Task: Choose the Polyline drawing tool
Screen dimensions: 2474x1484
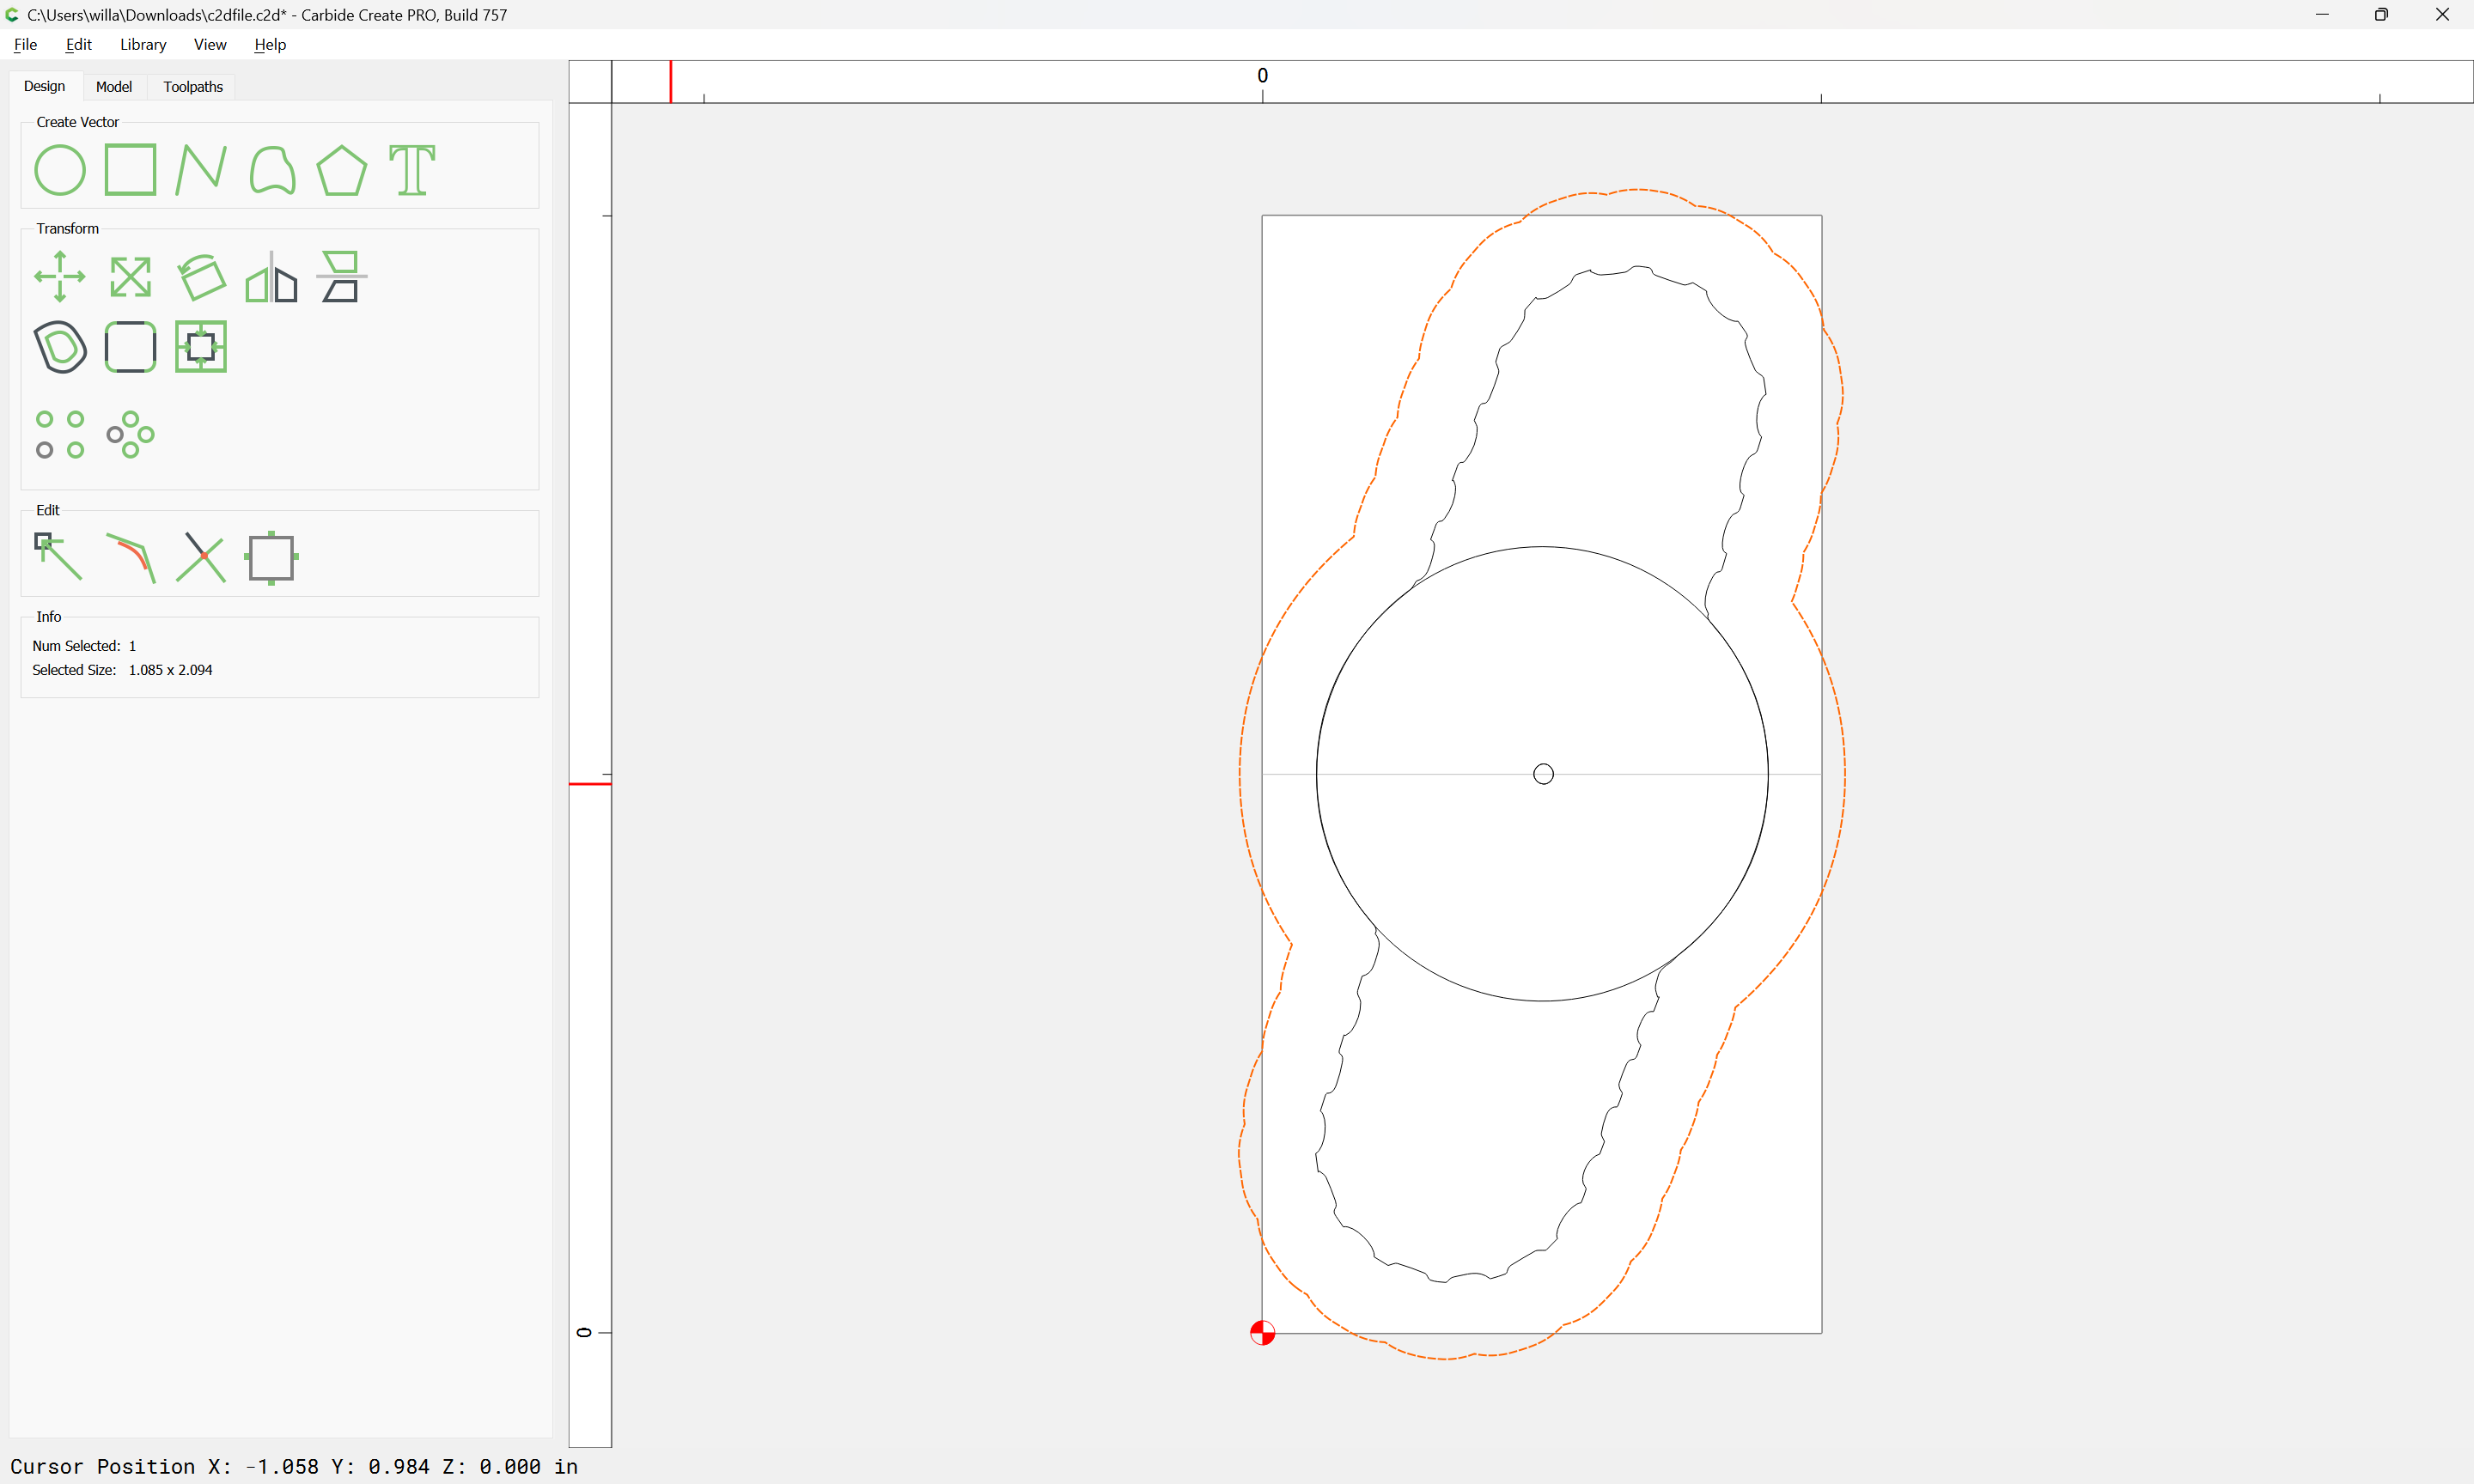Action: (x=201, y=170)
